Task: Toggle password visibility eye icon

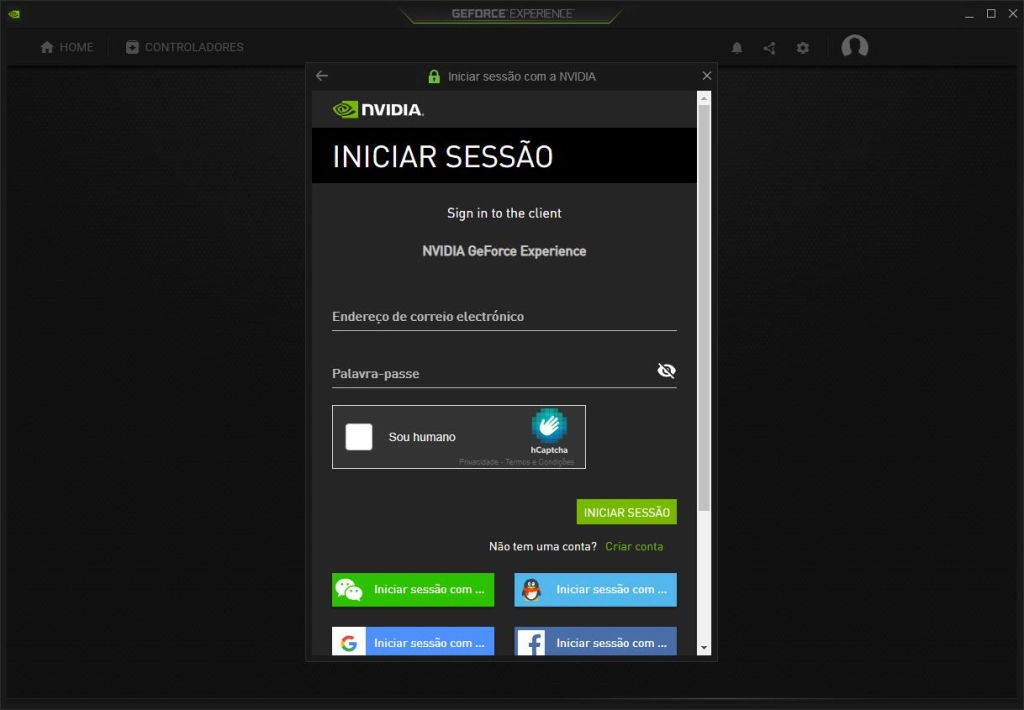Action: coord(666,371)
